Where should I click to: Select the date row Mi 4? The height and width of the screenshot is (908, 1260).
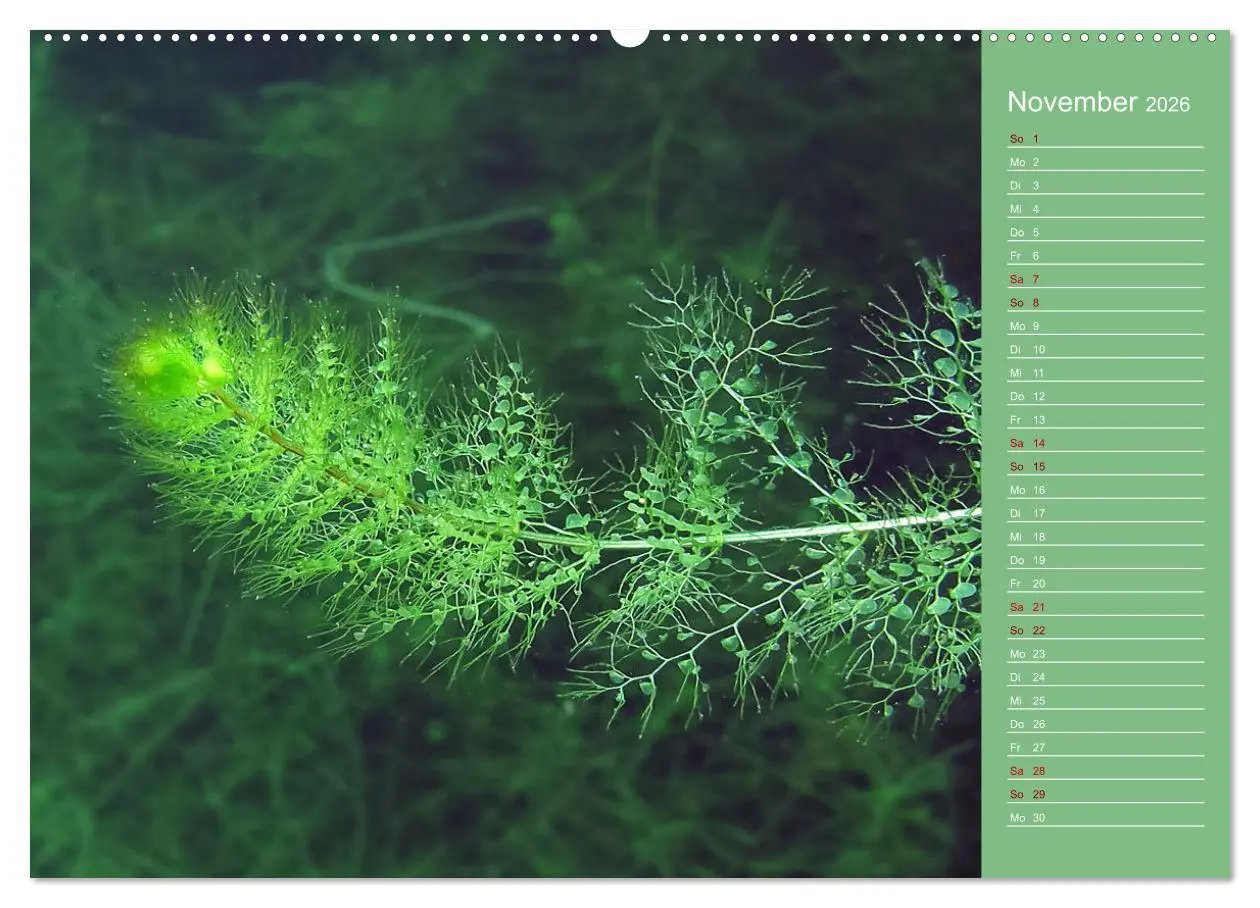(1105, 209)
